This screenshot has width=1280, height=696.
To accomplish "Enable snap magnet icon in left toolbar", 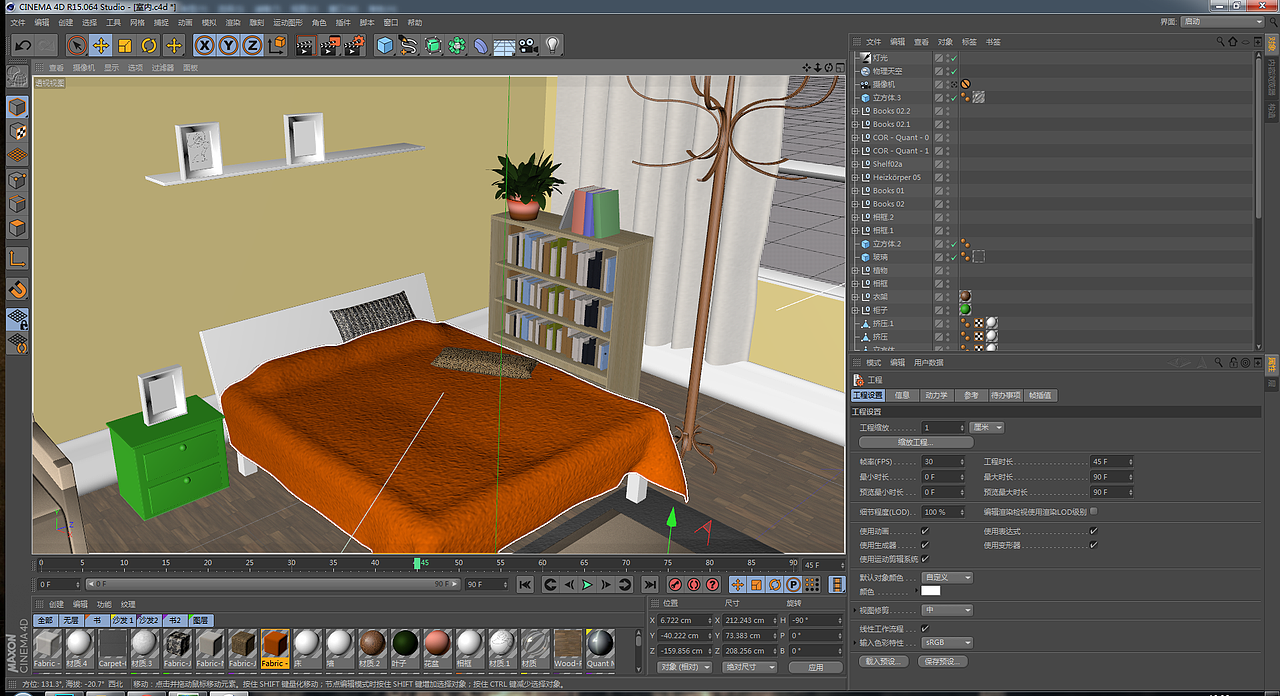I will click(17, 290).
